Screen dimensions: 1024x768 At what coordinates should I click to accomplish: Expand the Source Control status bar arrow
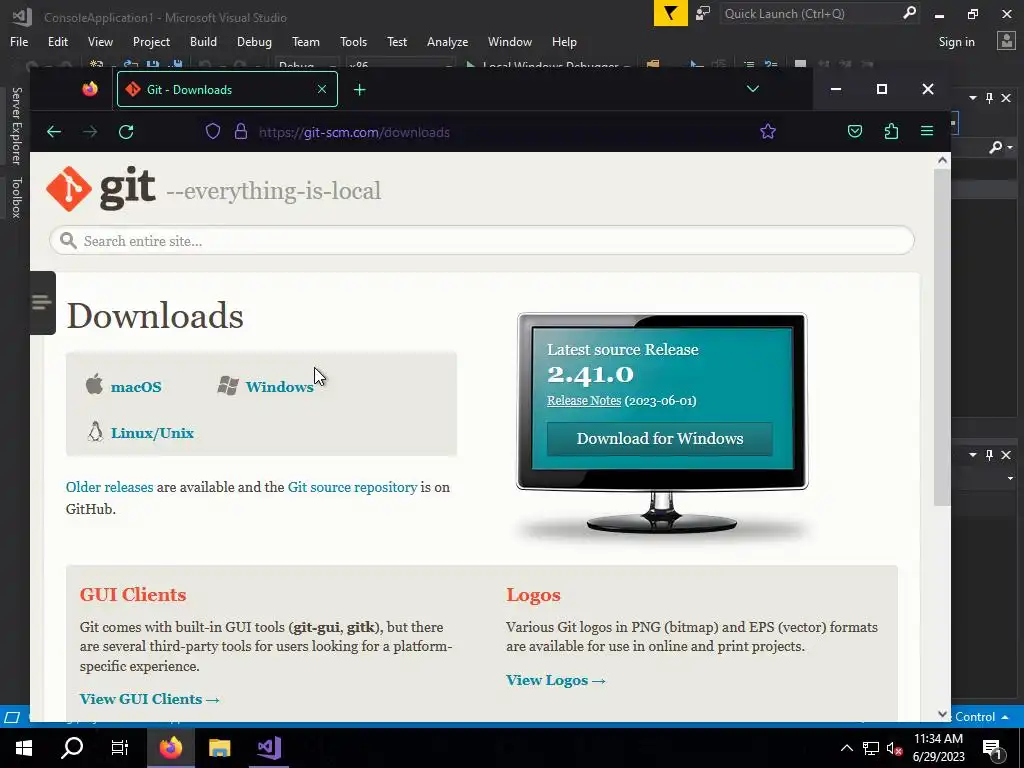[x=1005, y=716]
